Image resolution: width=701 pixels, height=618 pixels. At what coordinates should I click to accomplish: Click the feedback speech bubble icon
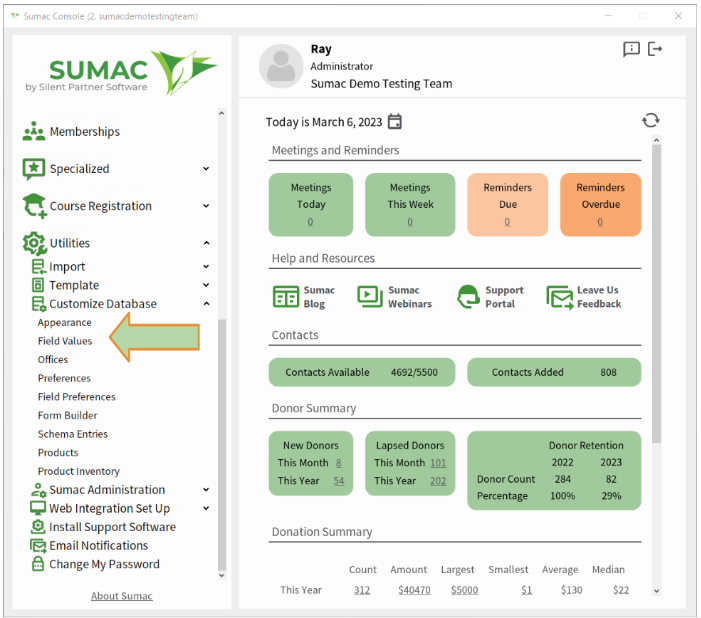631,49
